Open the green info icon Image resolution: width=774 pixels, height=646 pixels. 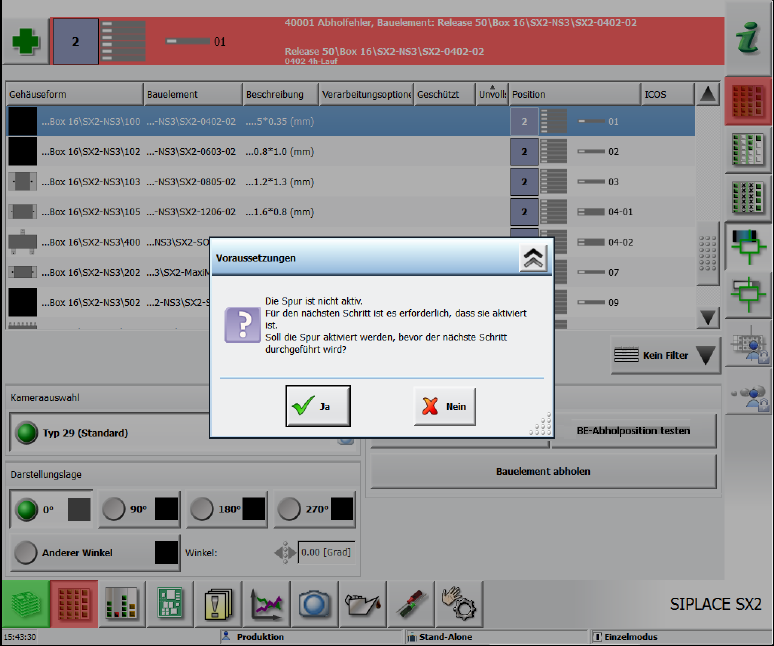coord(748,38)
